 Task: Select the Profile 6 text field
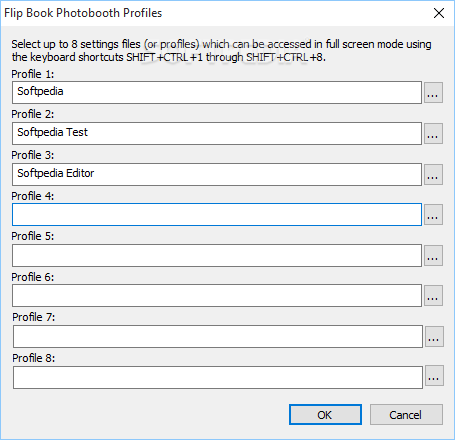click(217, 295)
